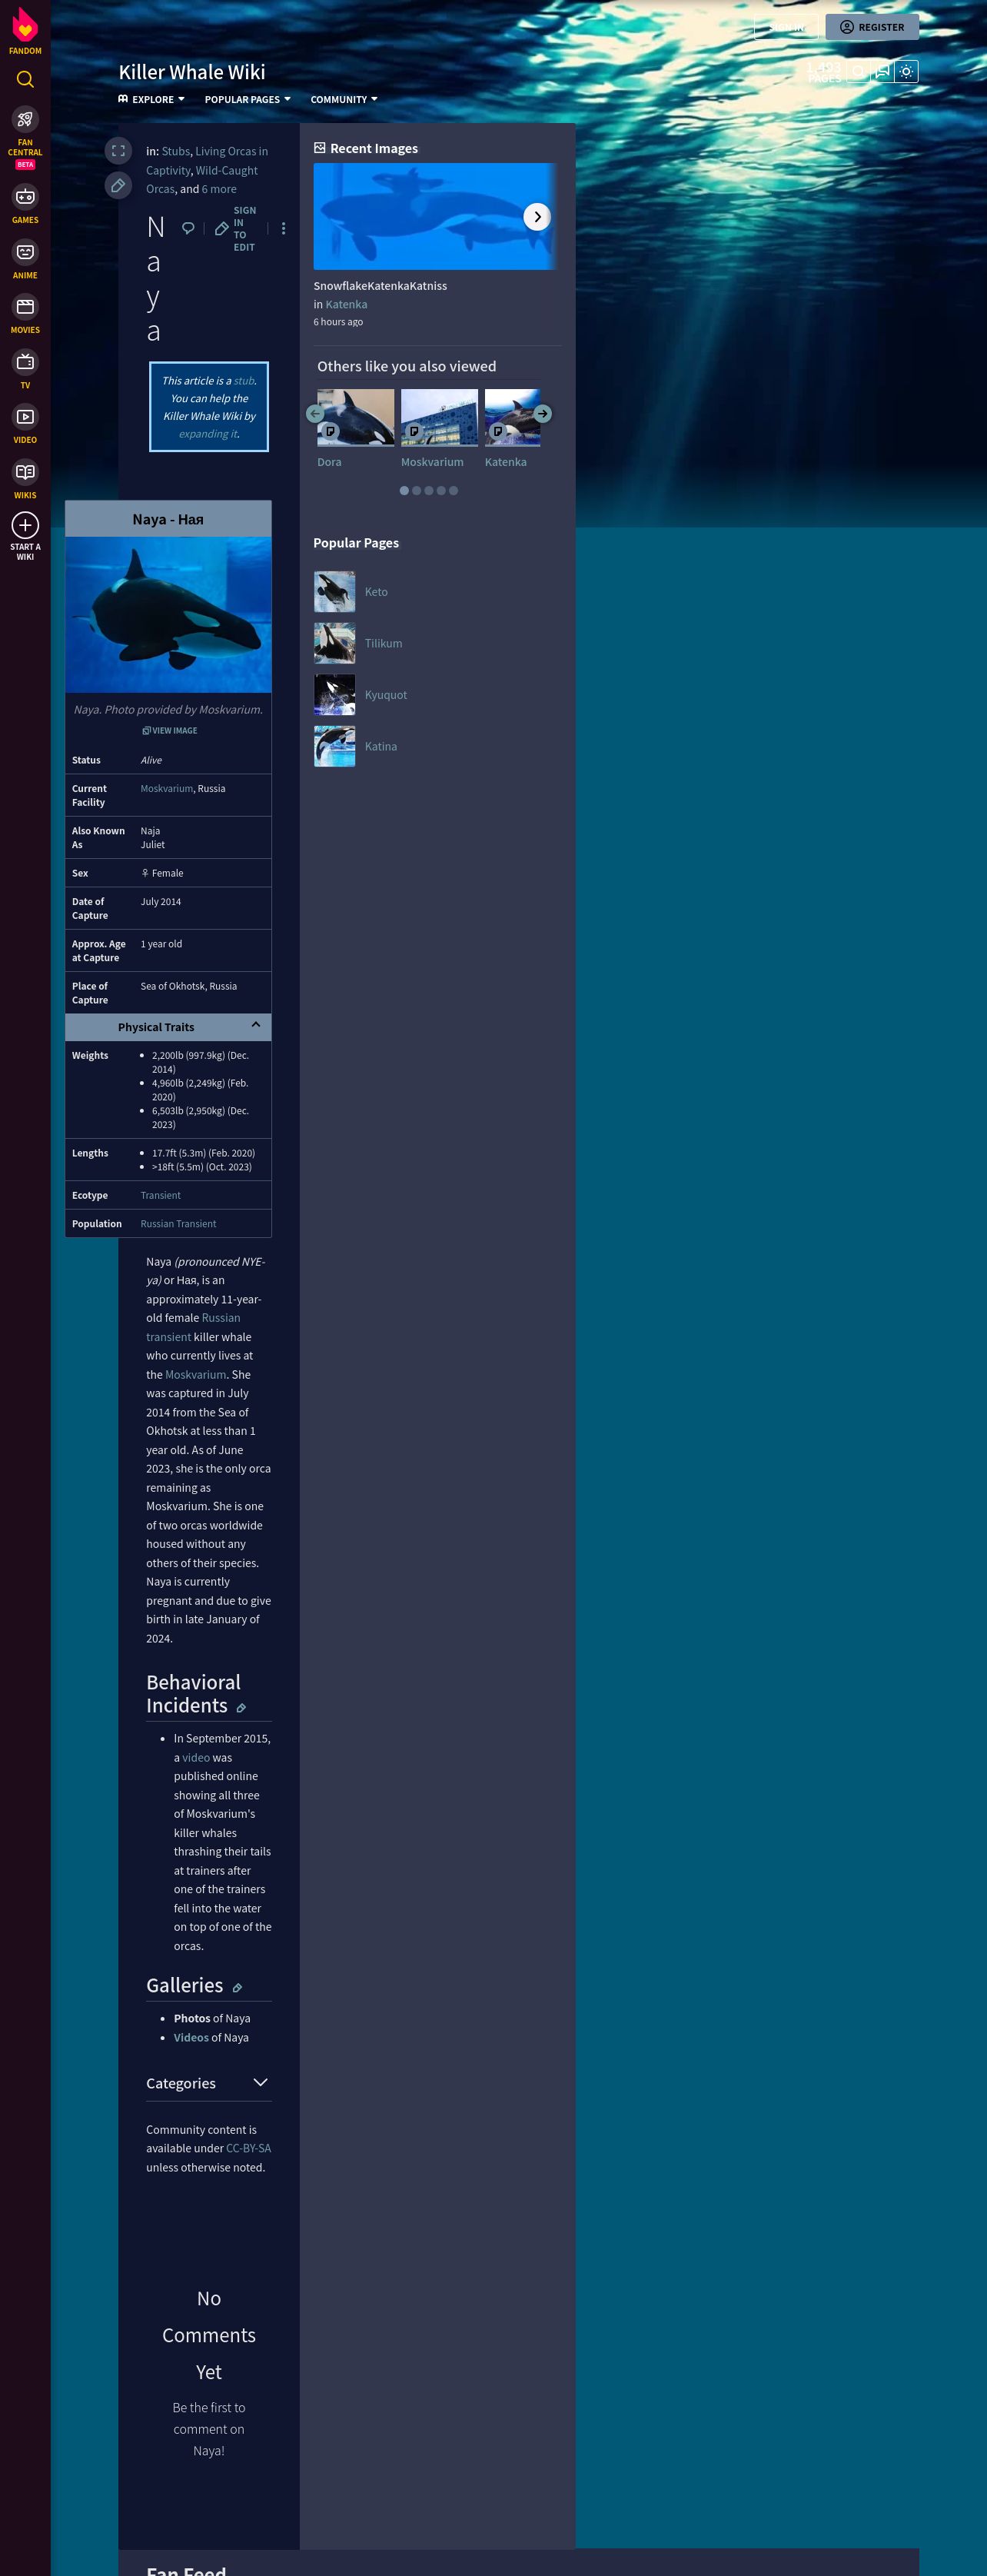Open Videos of Naya gallery
987x2576 pixels.
pos(191,2037)
